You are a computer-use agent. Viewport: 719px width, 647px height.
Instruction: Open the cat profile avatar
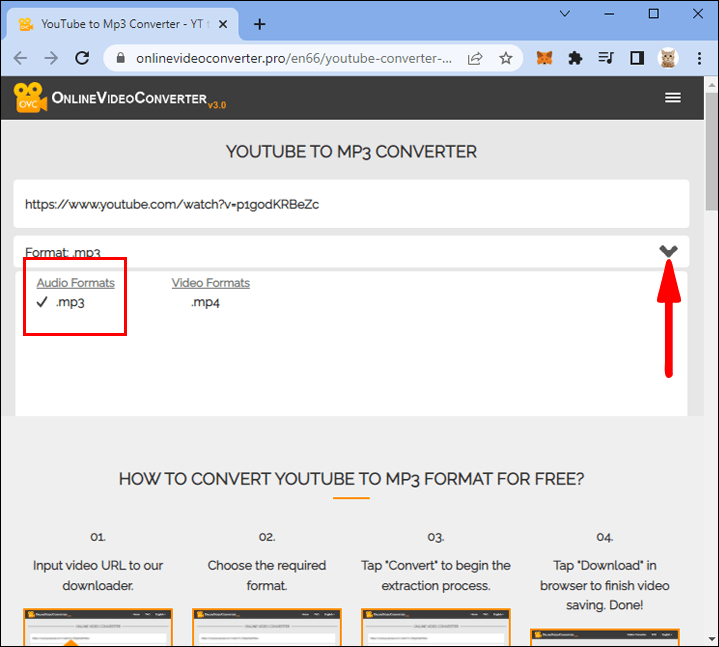click(668, 58)
